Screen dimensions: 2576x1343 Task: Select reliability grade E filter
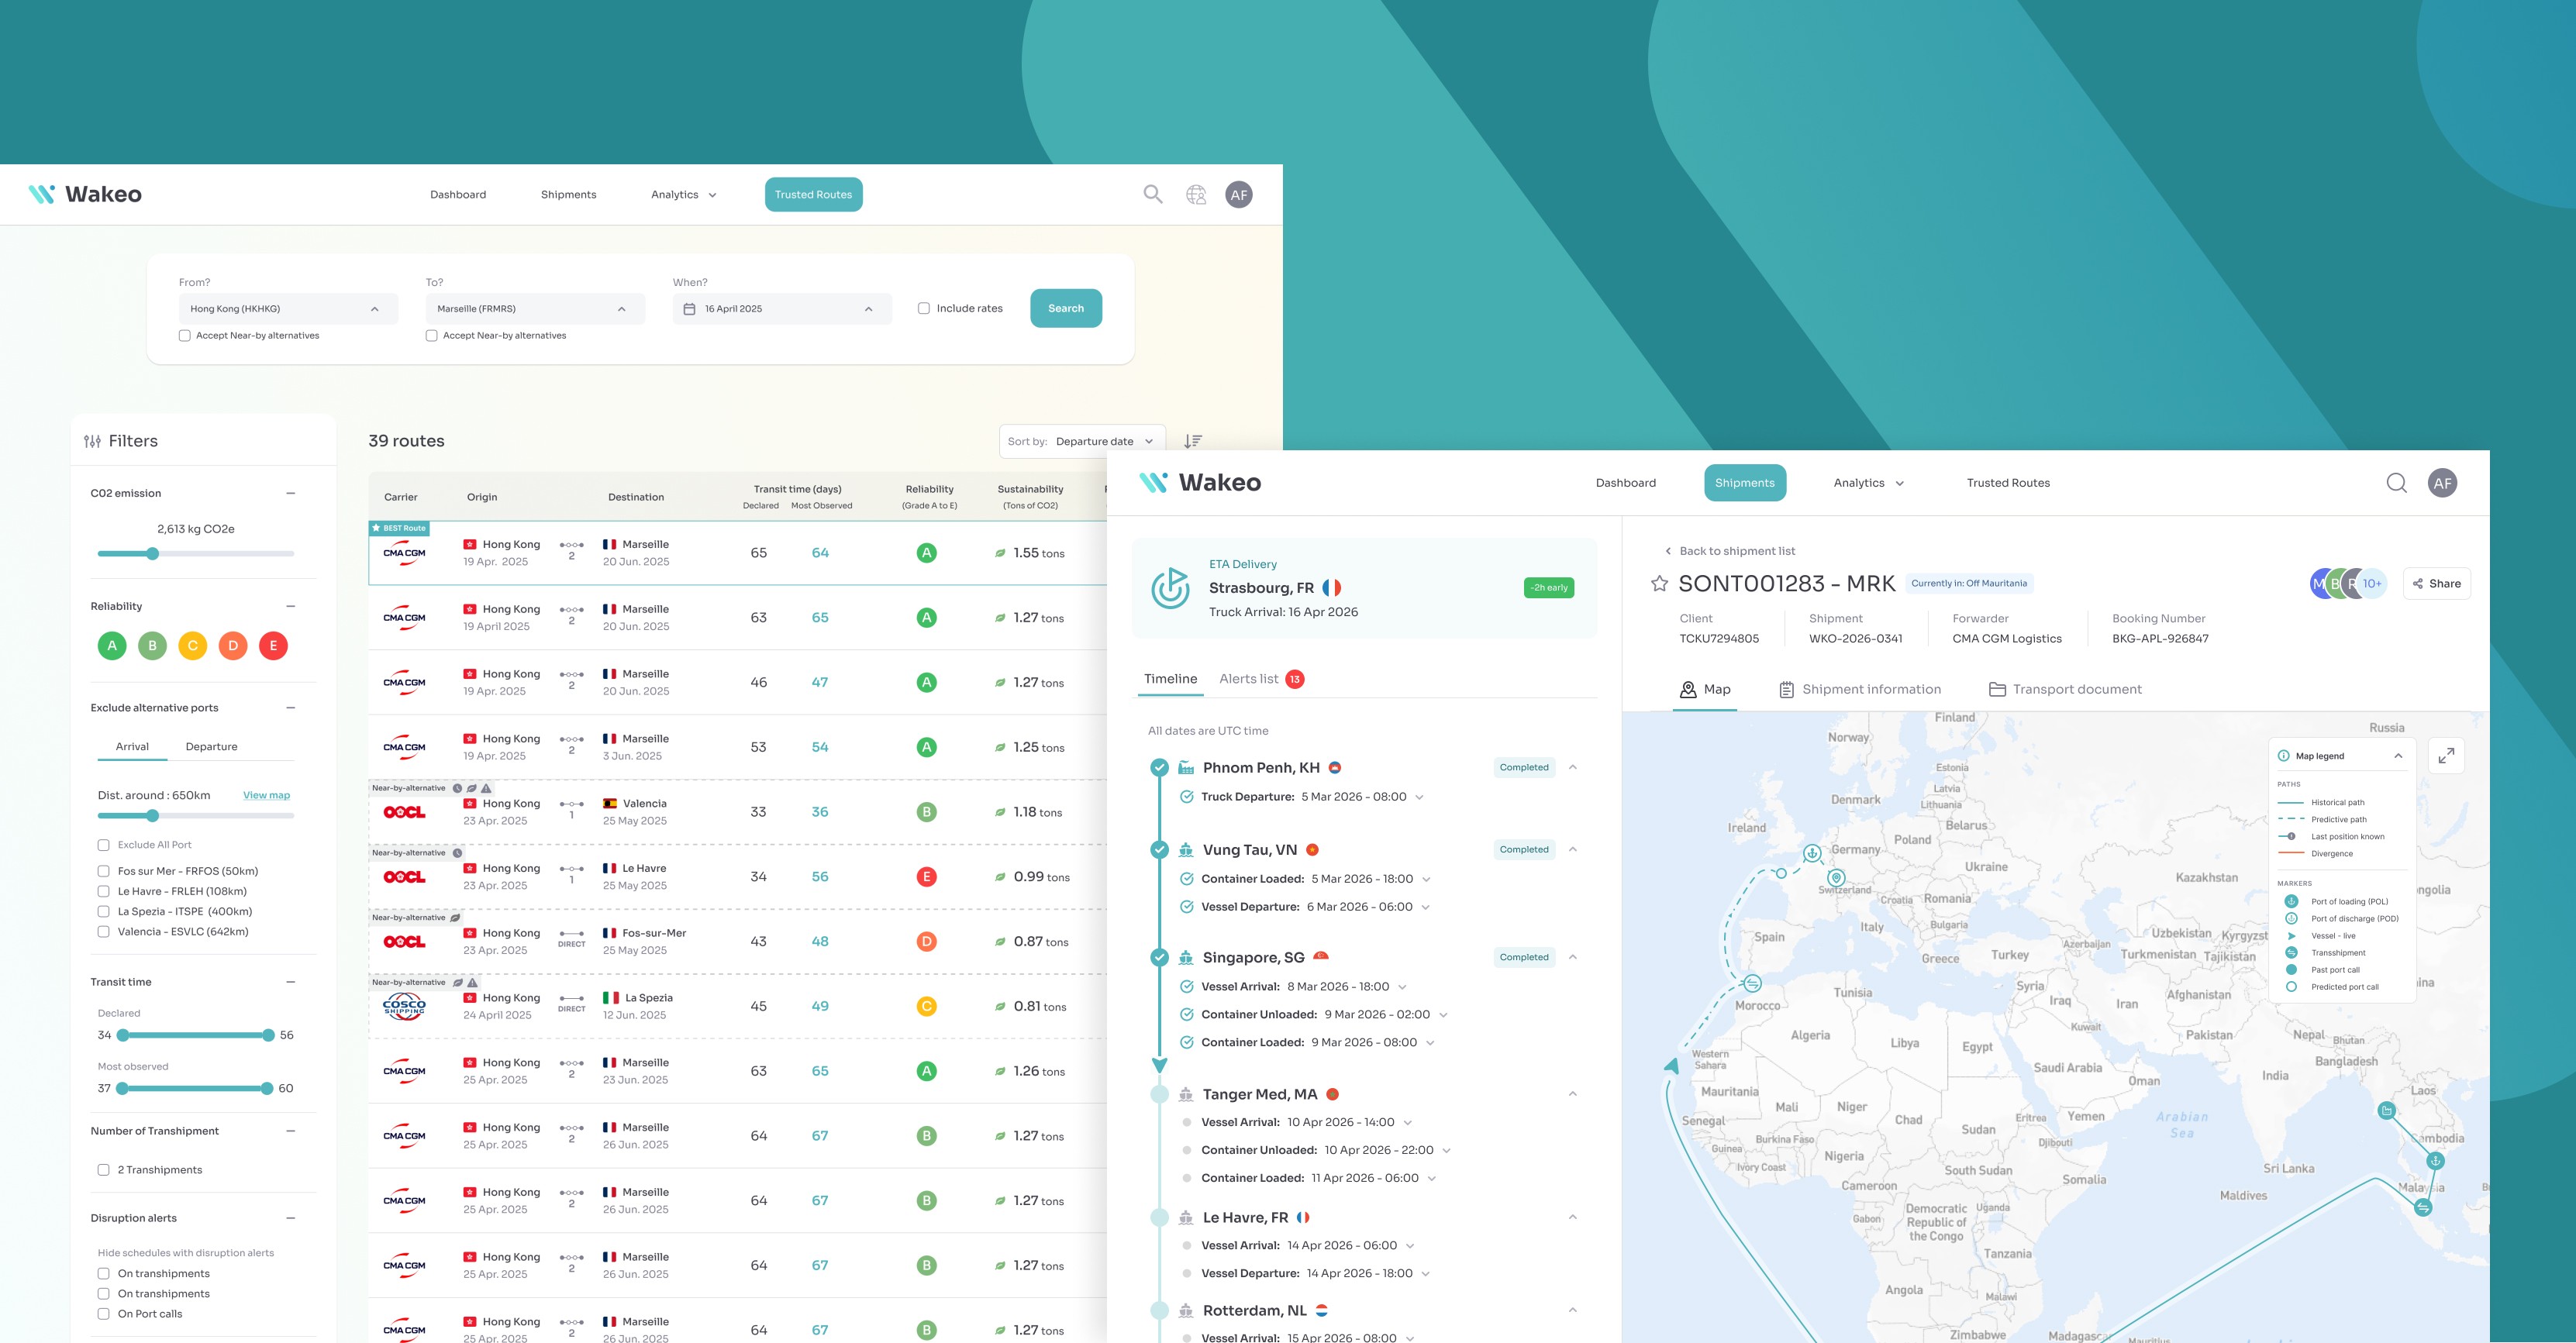click(x=273, y=646)
